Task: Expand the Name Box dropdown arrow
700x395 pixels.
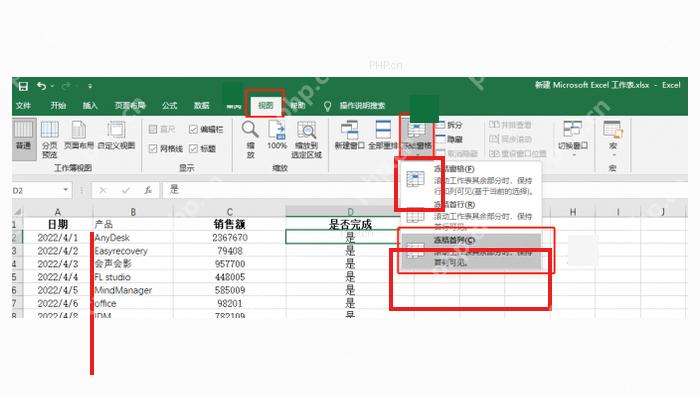Action: pyautogui.click(x=66, y=190)
